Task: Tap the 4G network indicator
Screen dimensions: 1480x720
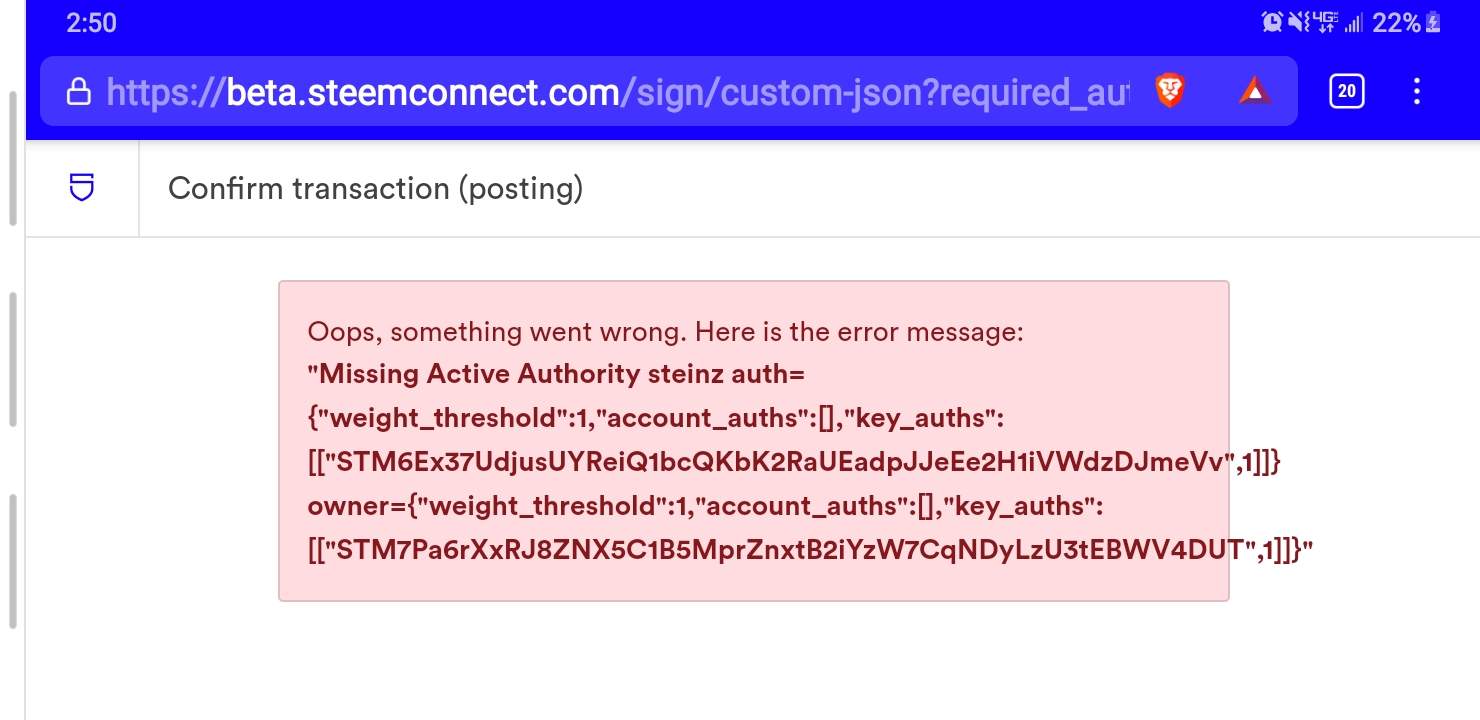Action: coord(1325,22)
